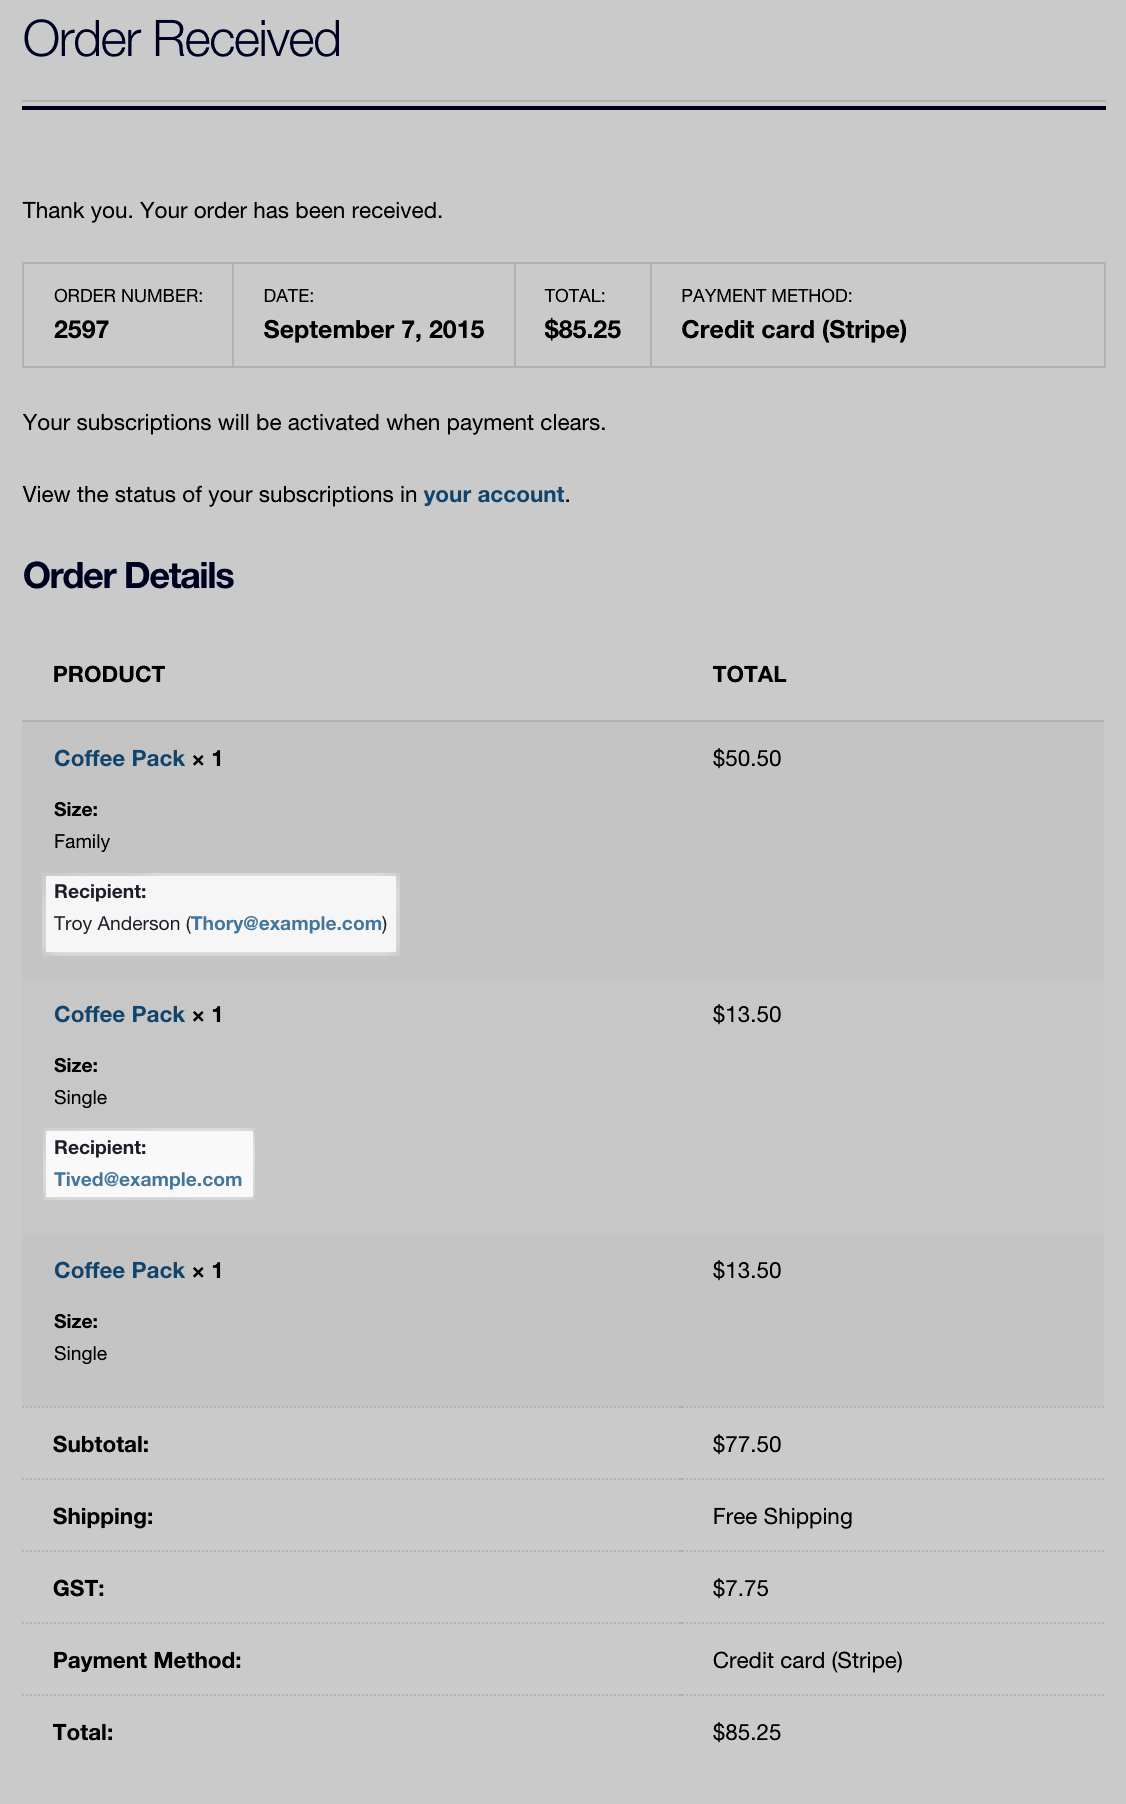Open the last Coffee Pack product link
The height and width of the screenshot is (1804, 1126).
pos(119,1271)
